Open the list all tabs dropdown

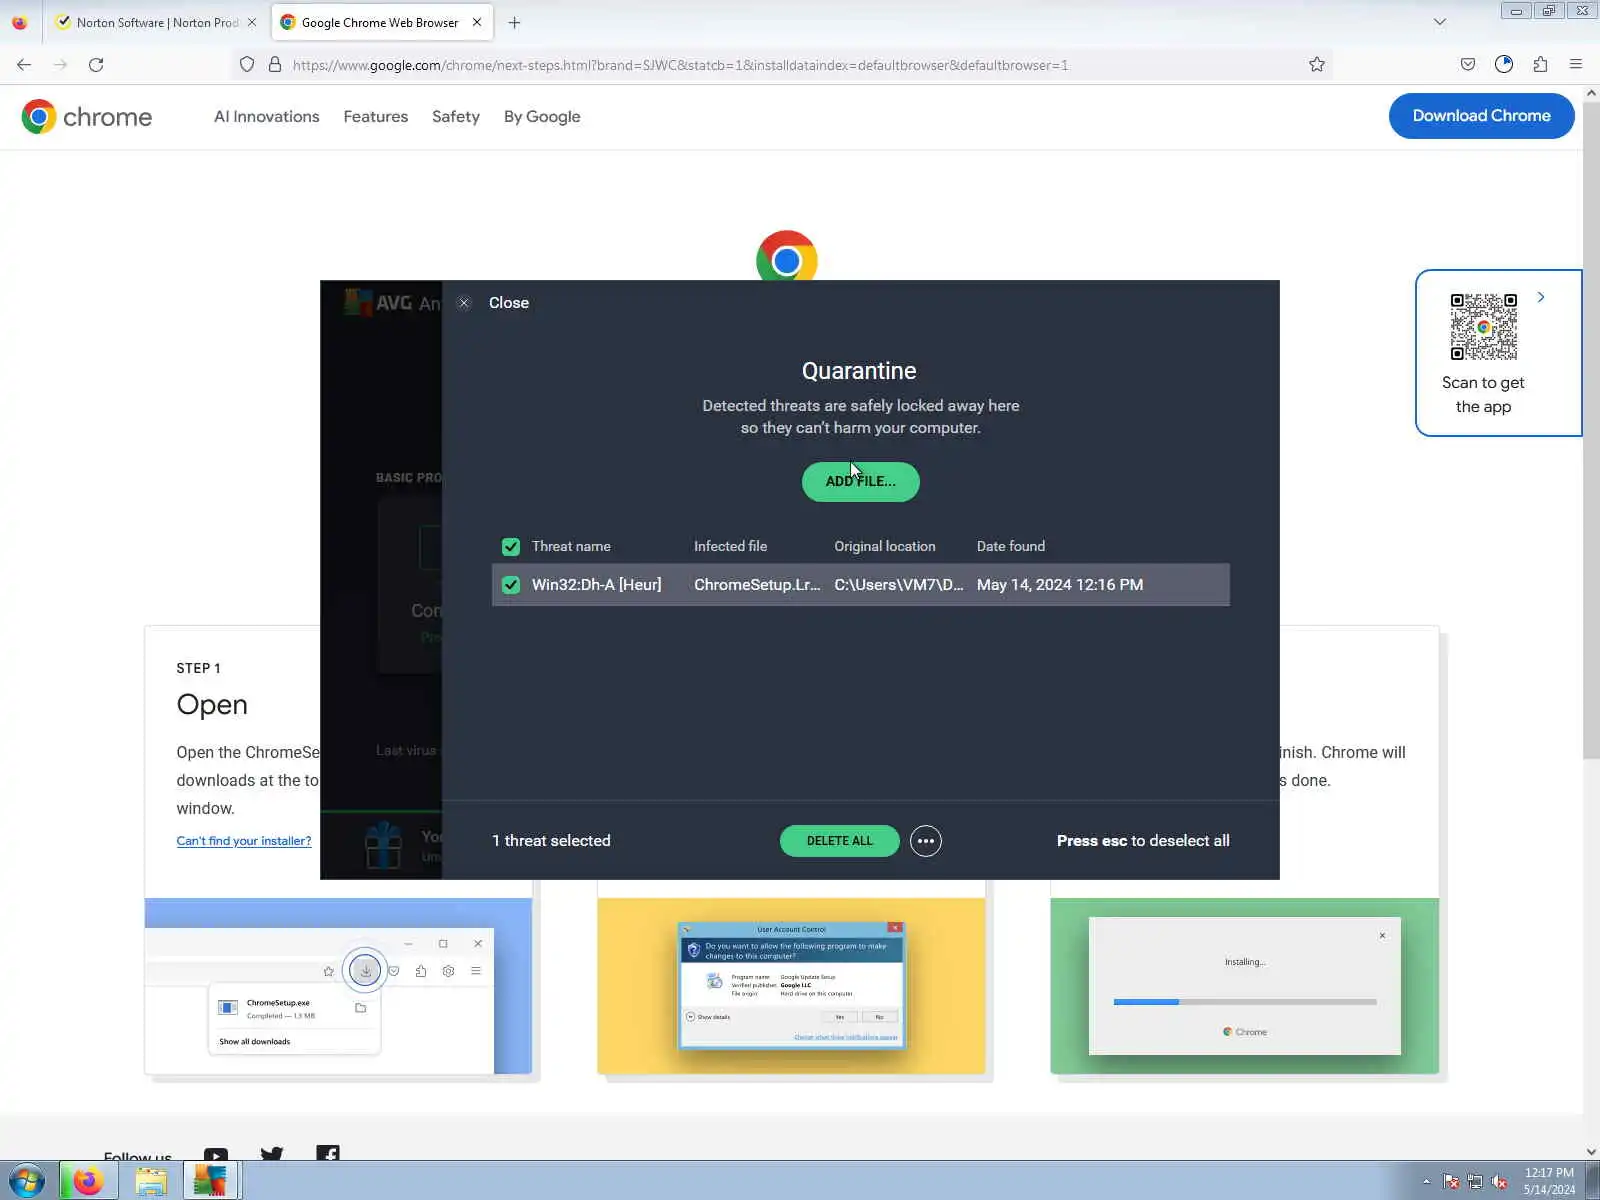(x=1440, y=22)
